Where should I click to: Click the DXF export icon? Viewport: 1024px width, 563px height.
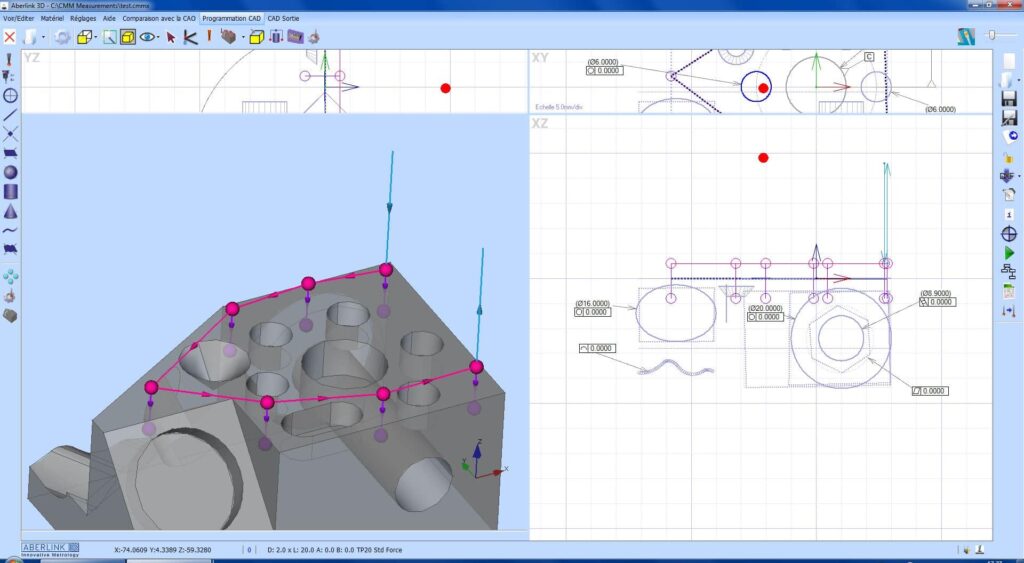pos(1006,176)
